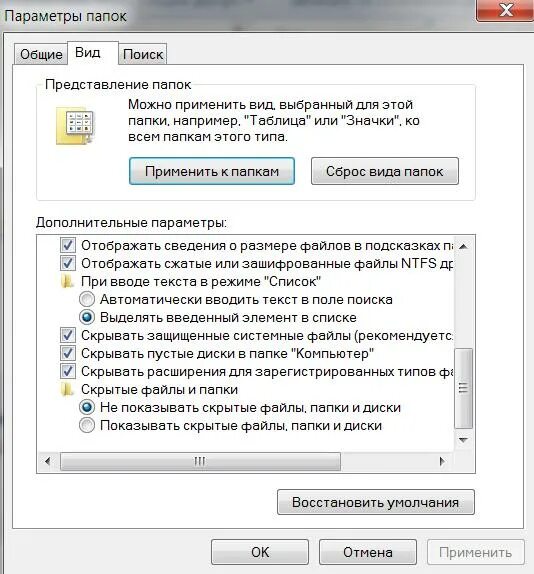Screen dimensions: 534x574
Task: Select the Вид tab
Action: [93, 53]
